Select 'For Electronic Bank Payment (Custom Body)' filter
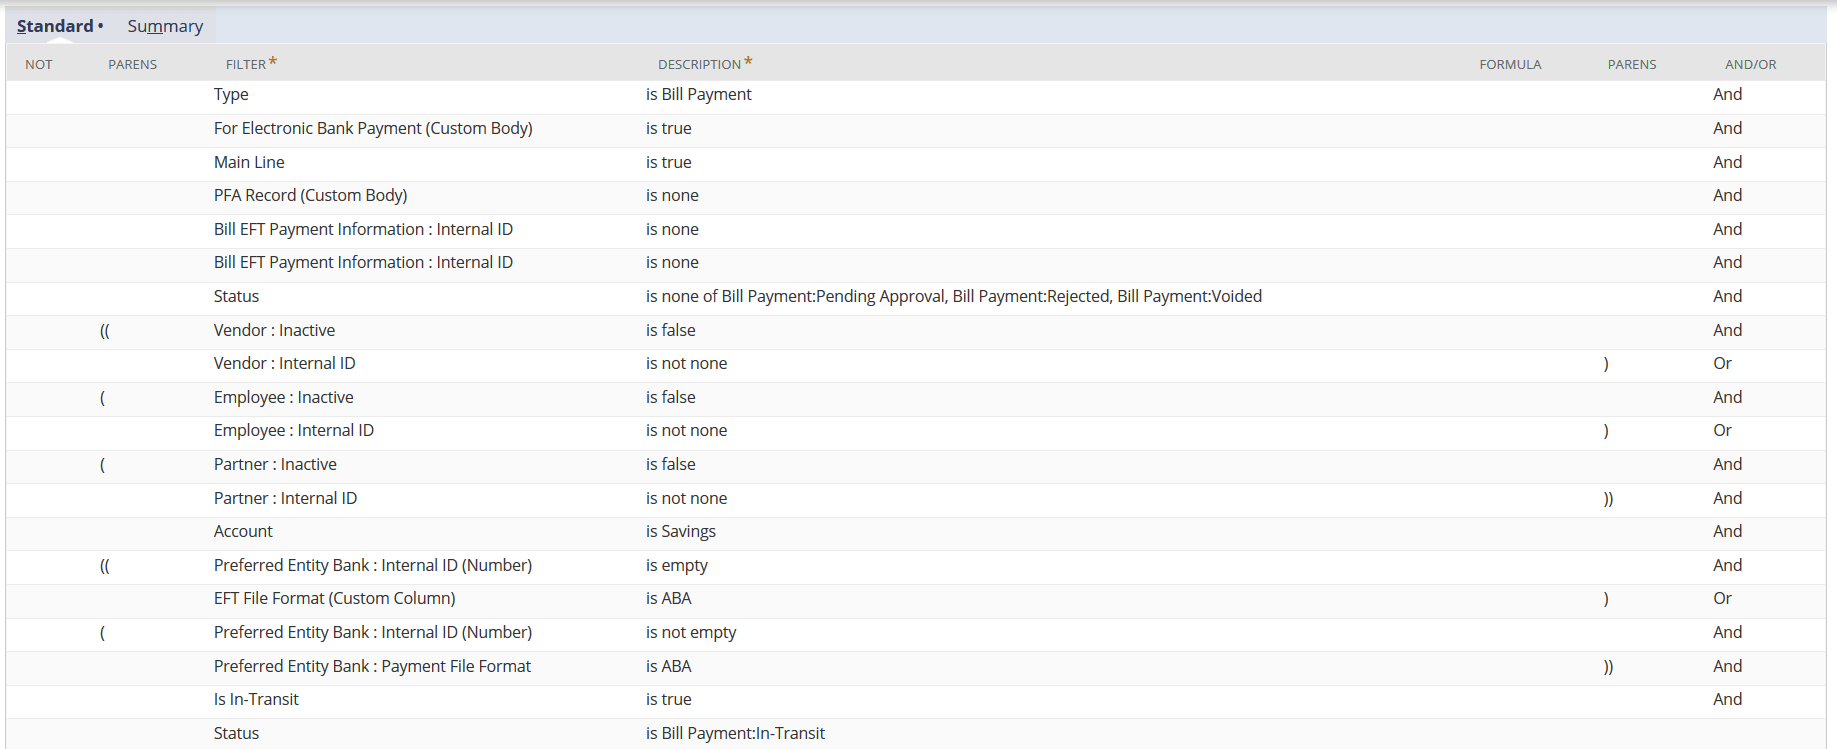1837x749 pixels. [373, 128]
